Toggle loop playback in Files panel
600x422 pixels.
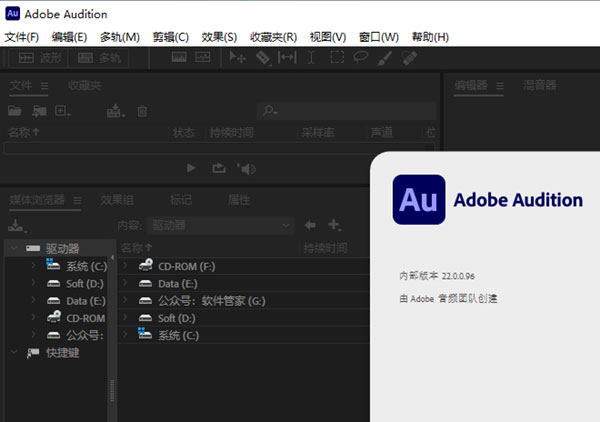[x=219, y=168]
